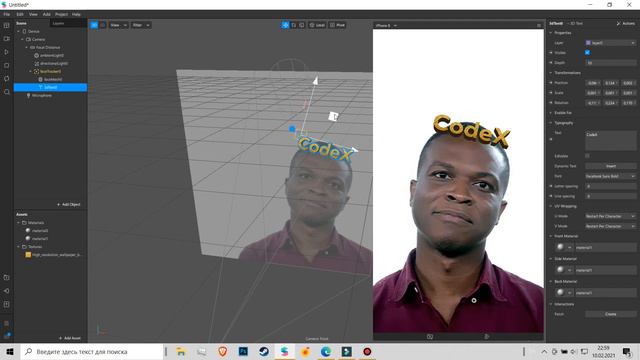640x360 pixels.
Task: Click the Actions button in inspector
Action: 626,24
